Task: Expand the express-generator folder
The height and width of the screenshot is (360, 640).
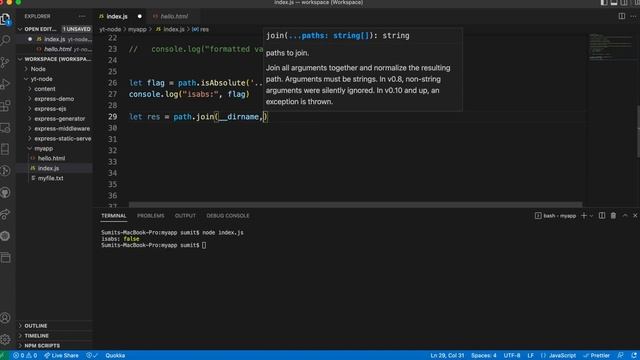Action: [x=55, y=119]
